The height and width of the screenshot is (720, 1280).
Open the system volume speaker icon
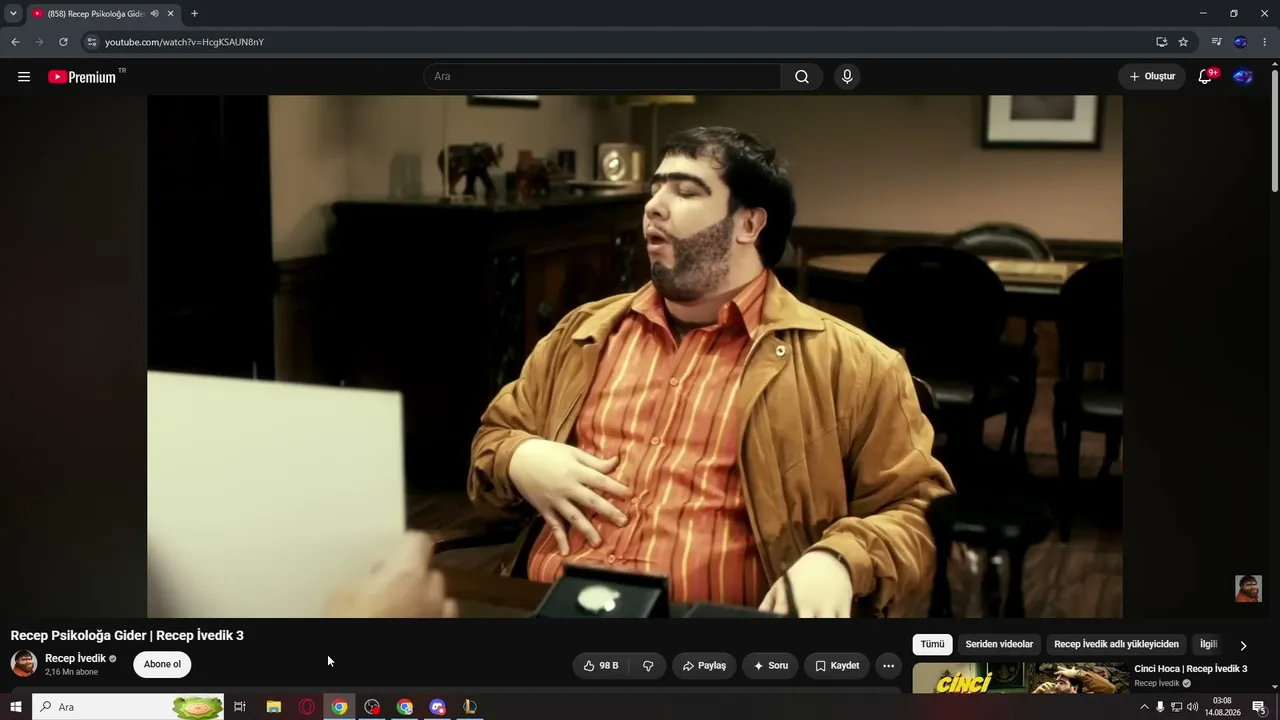[x=1192, y=707]
